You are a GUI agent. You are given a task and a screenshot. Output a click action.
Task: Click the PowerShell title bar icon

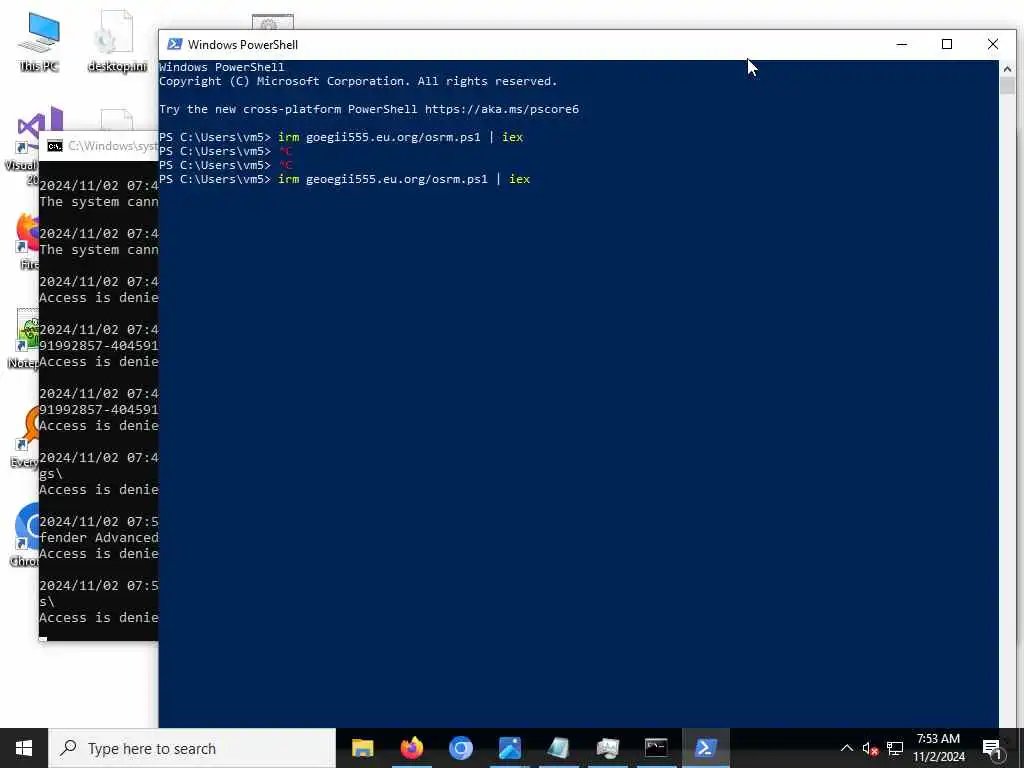pos(174,44)
